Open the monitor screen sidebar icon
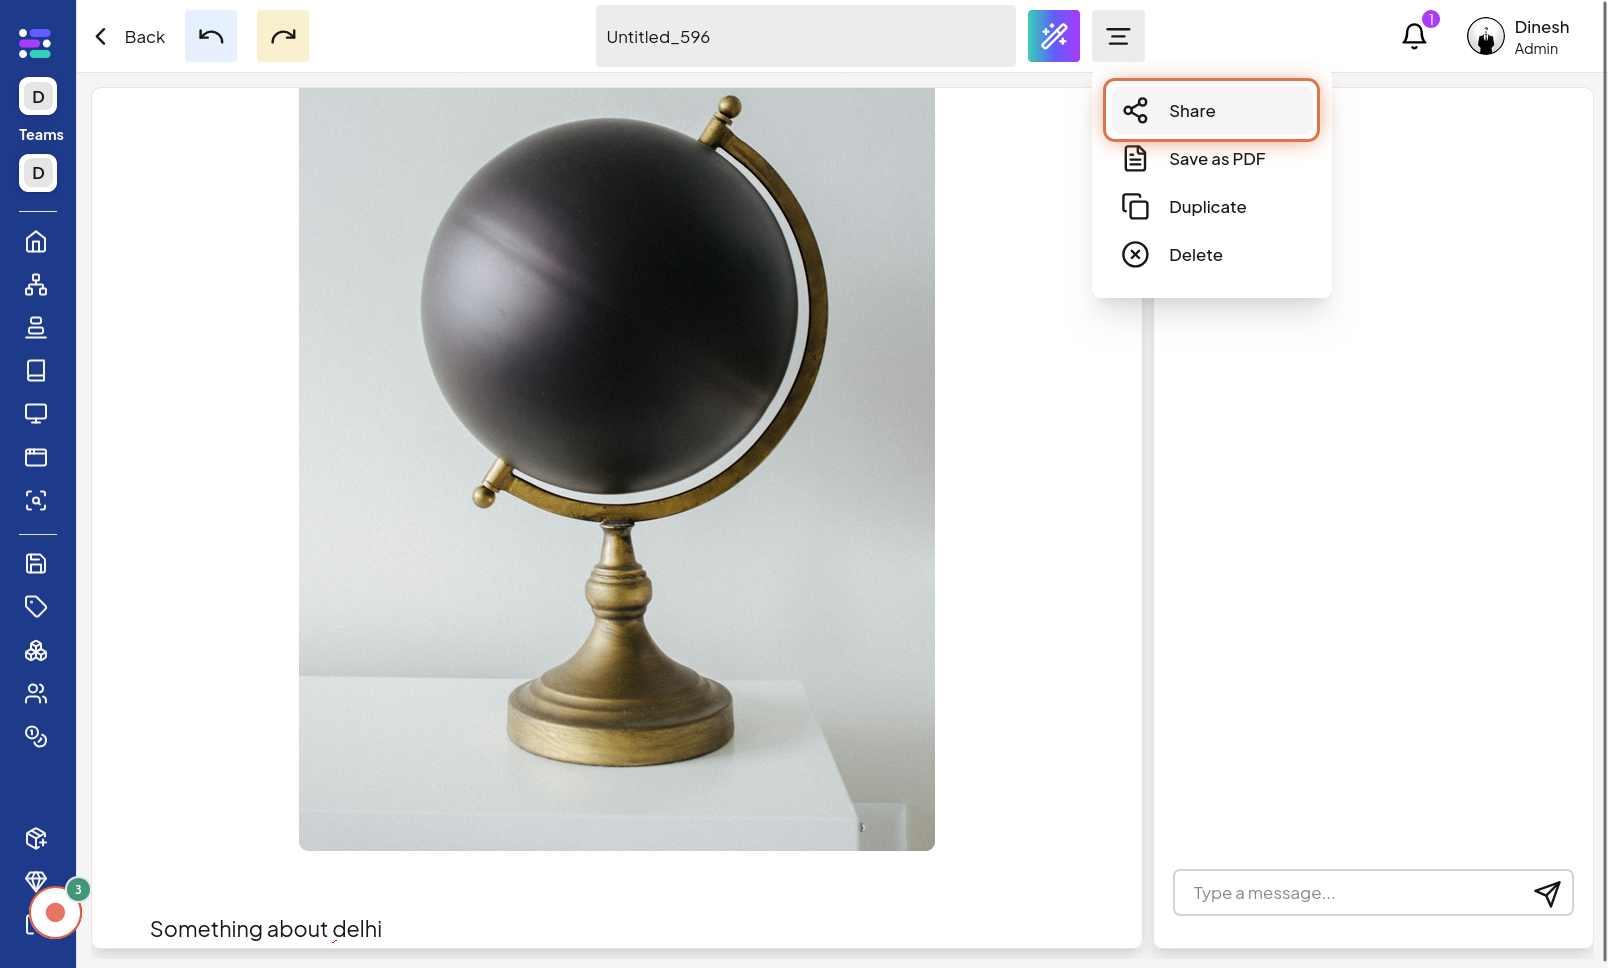 coord(36,414)
